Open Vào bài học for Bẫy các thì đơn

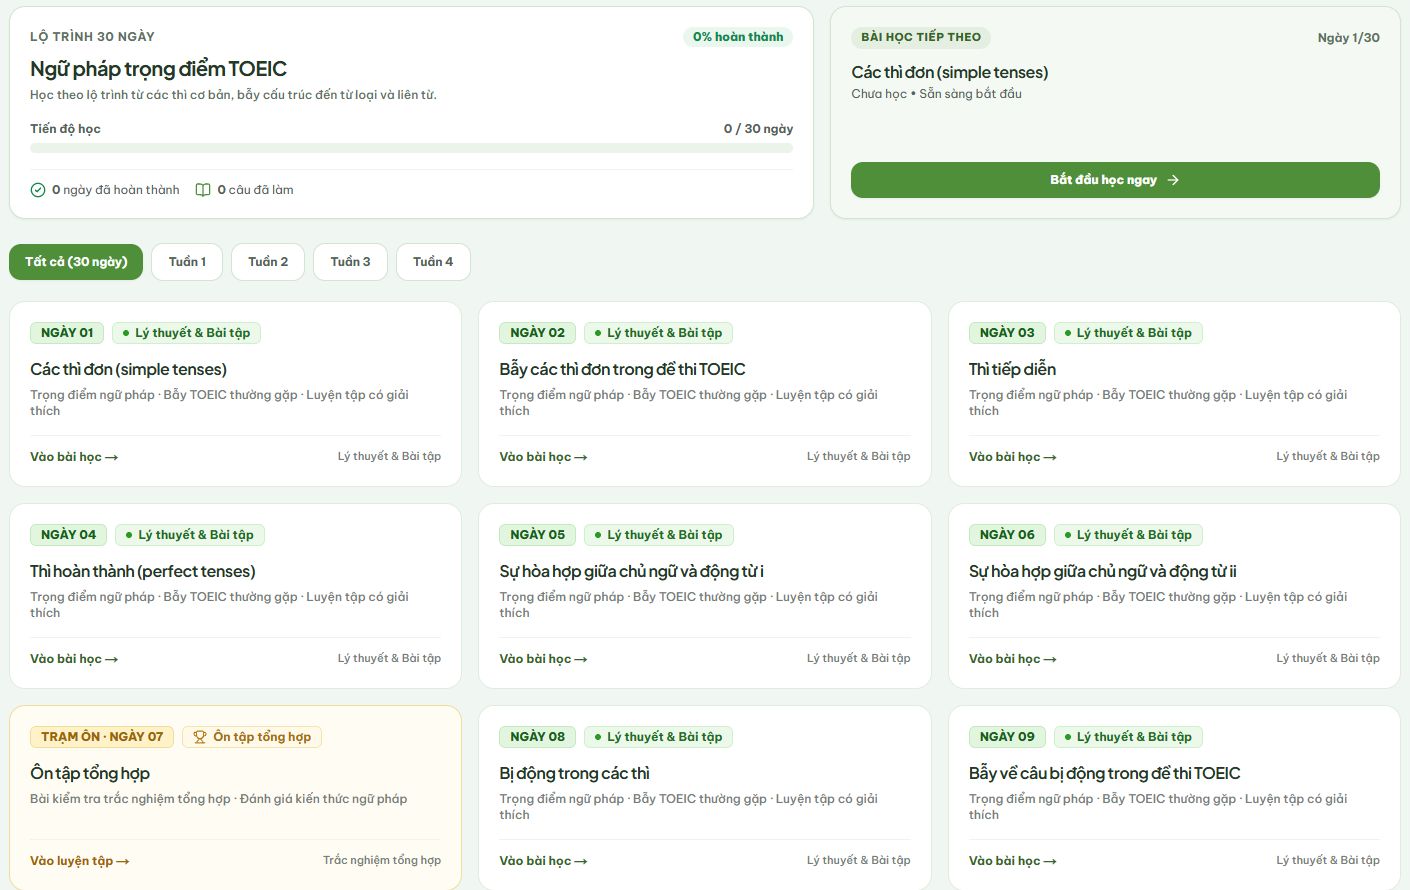[x=543, y=457]
